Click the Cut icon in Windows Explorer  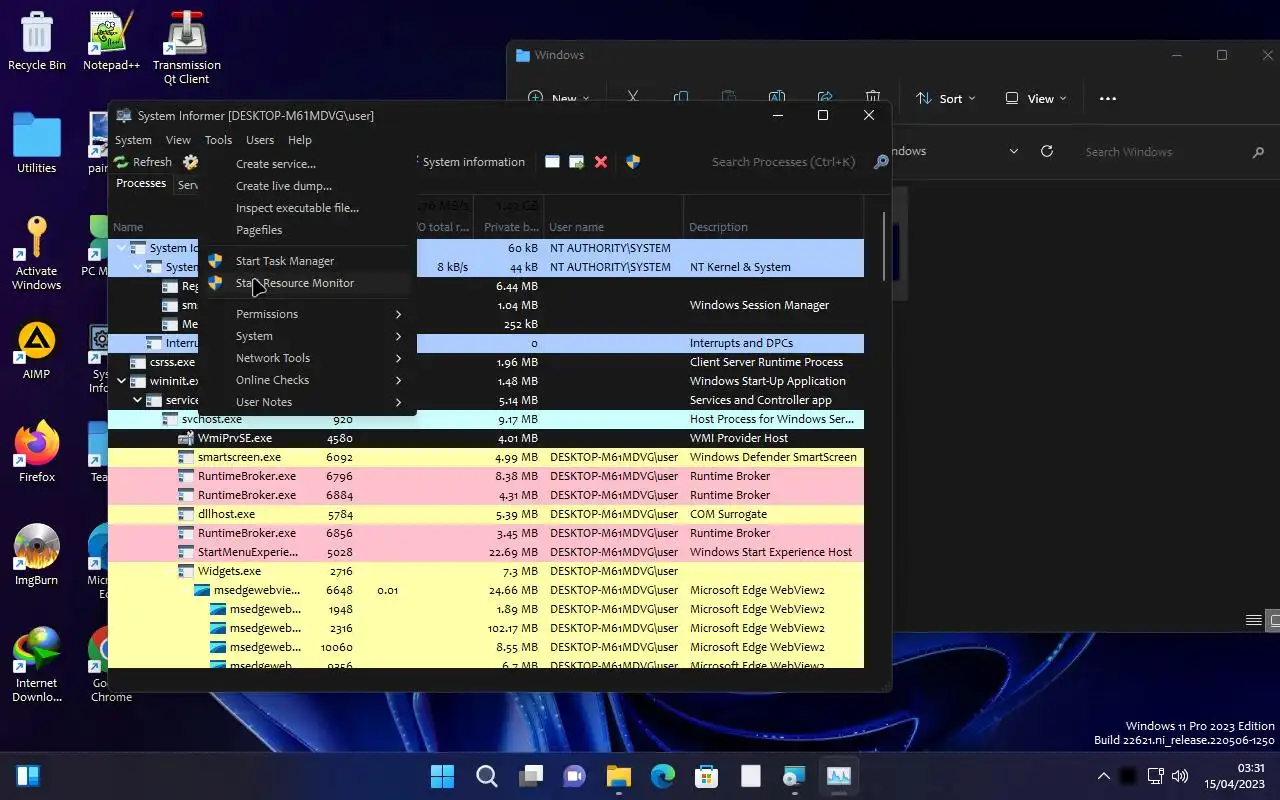click(633, 98)
